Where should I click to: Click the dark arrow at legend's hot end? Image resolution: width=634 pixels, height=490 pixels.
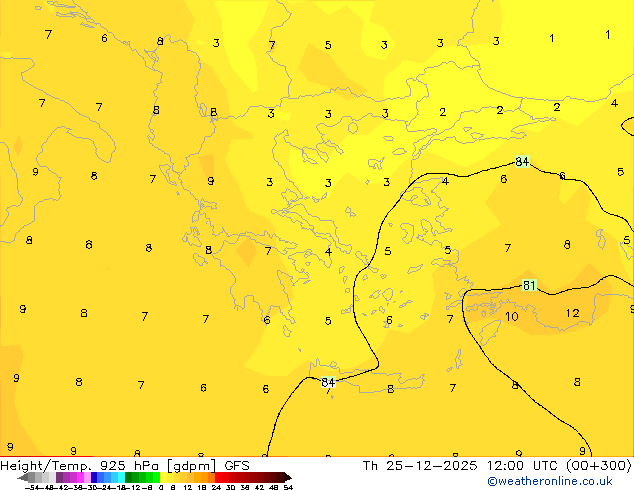point(288,478)
